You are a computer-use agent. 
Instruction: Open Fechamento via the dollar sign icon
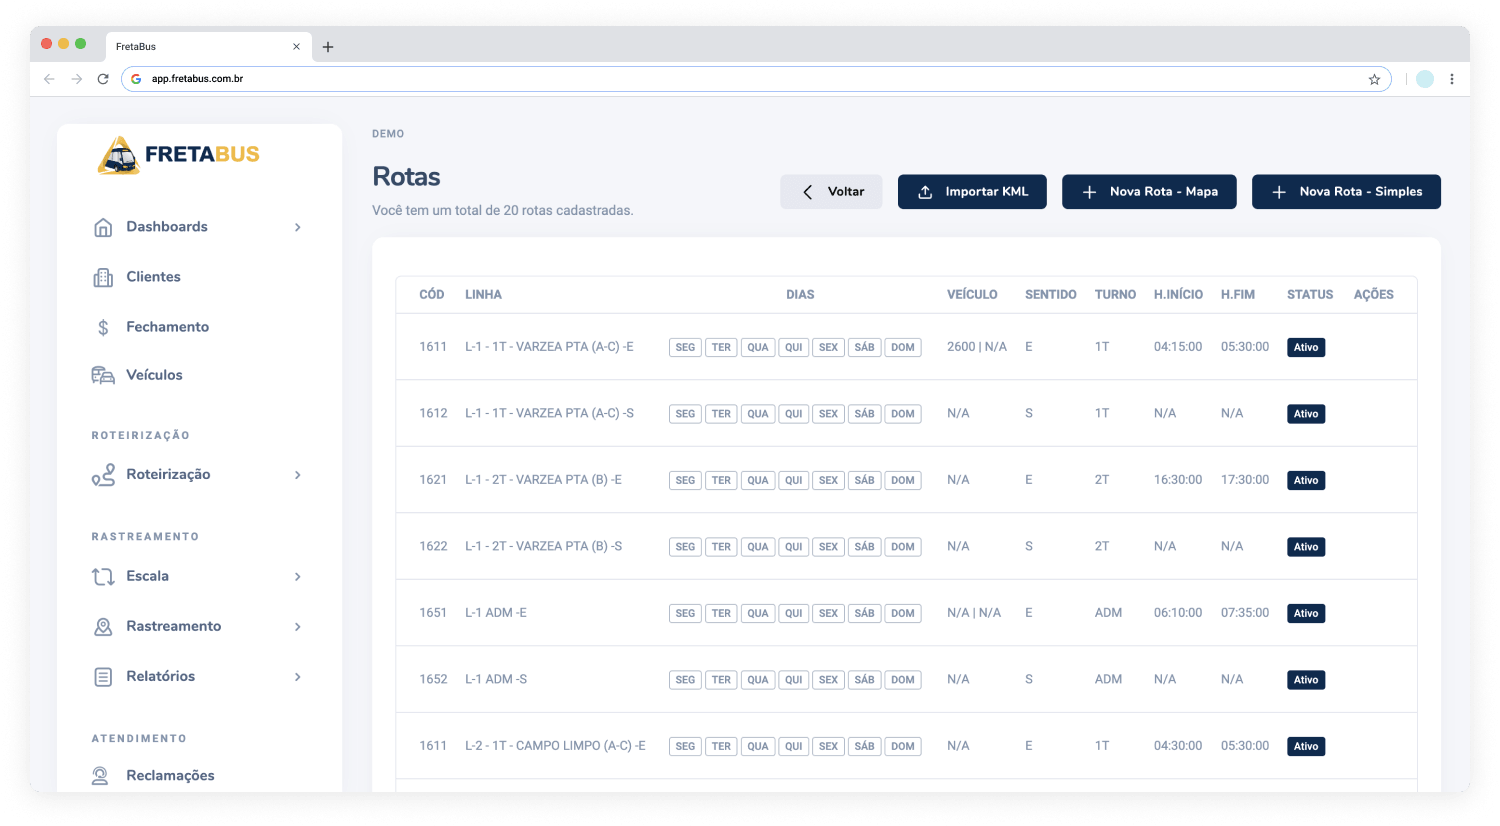pos(102,326)
